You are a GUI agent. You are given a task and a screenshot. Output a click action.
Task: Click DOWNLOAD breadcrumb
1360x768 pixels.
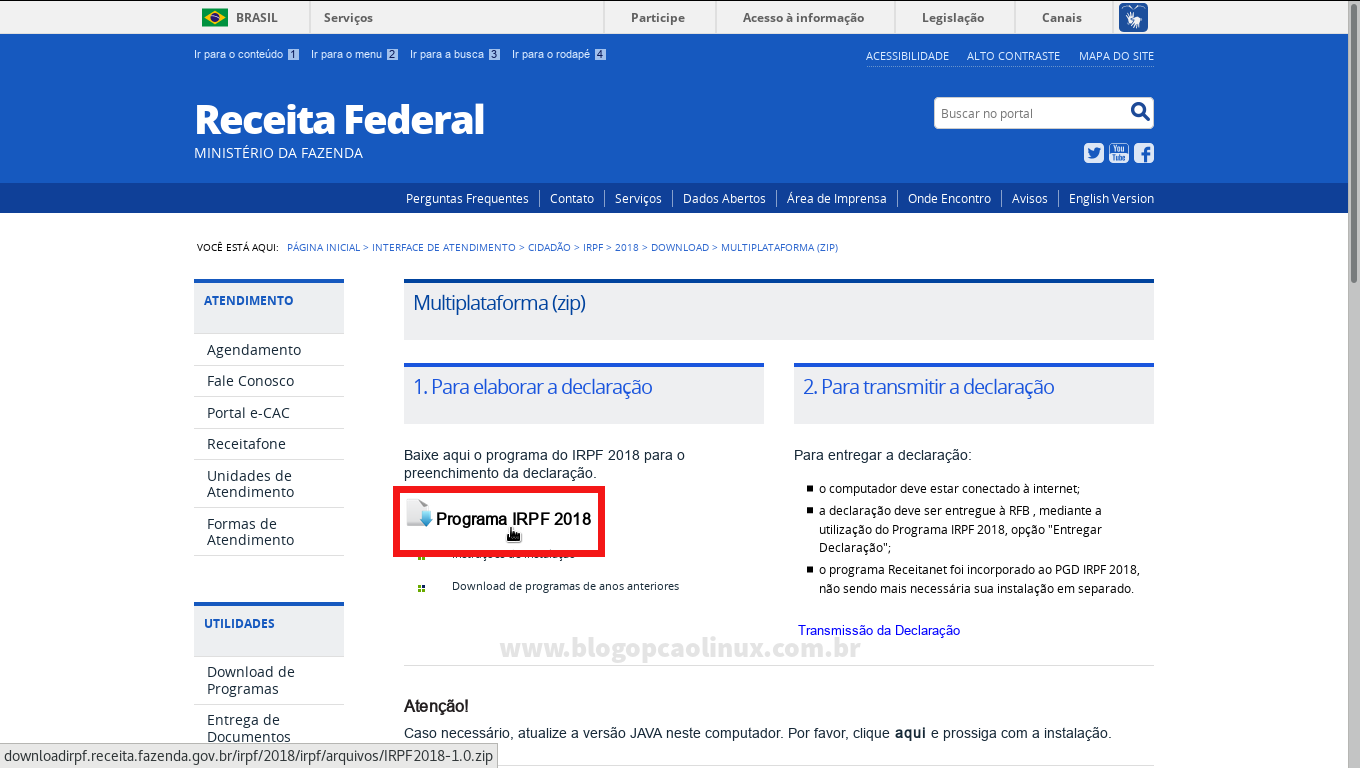pyautogui.click(x=680, y=247)
